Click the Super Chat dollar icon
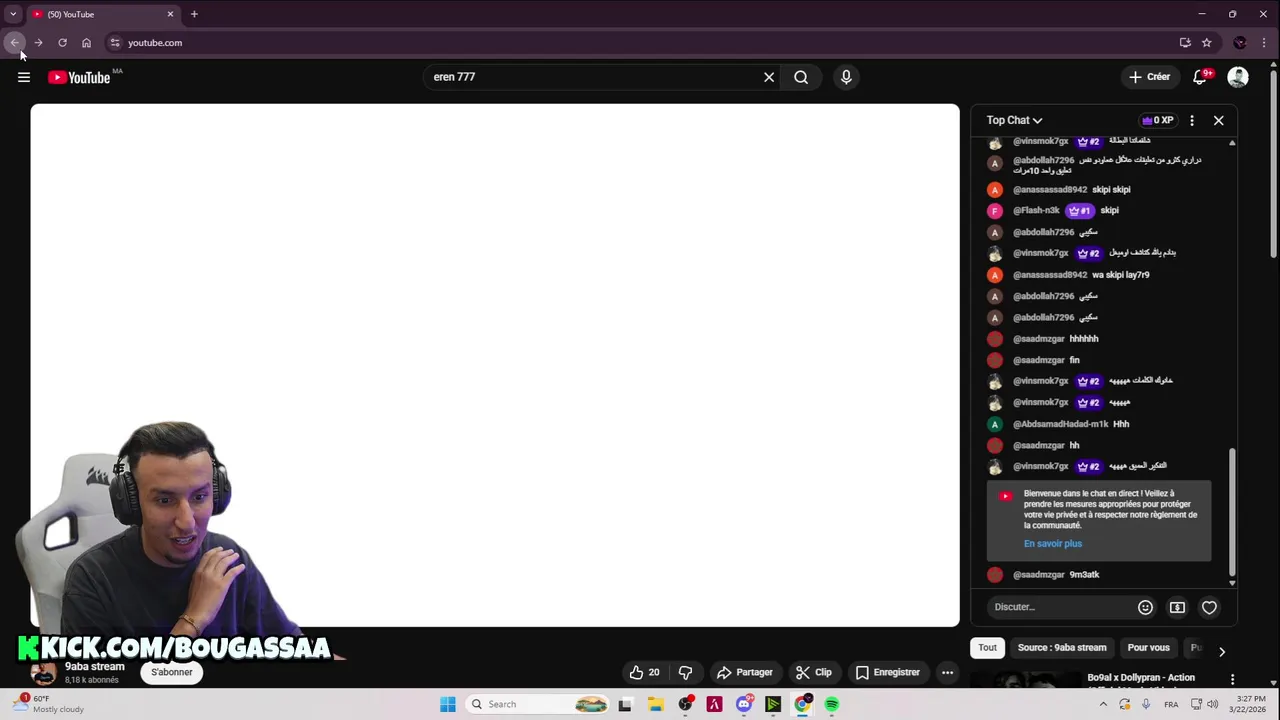Screen dimensions: 1280x720 click(x=1177, y=607)
